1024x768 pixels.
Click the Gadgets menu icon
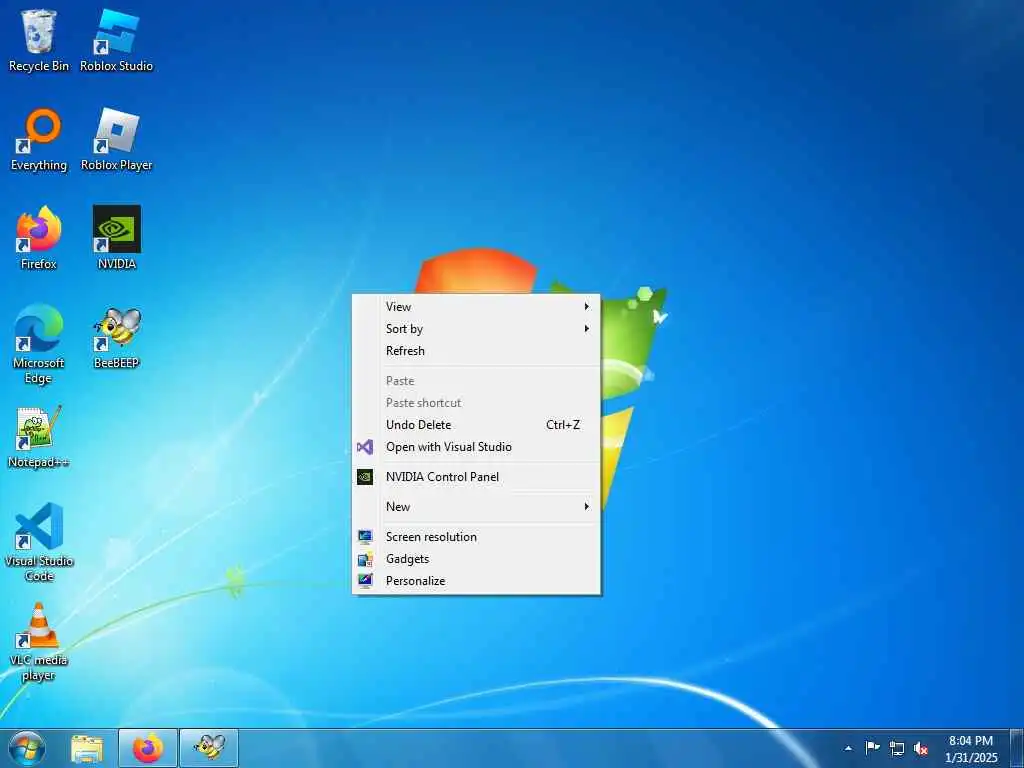(365, 559)
